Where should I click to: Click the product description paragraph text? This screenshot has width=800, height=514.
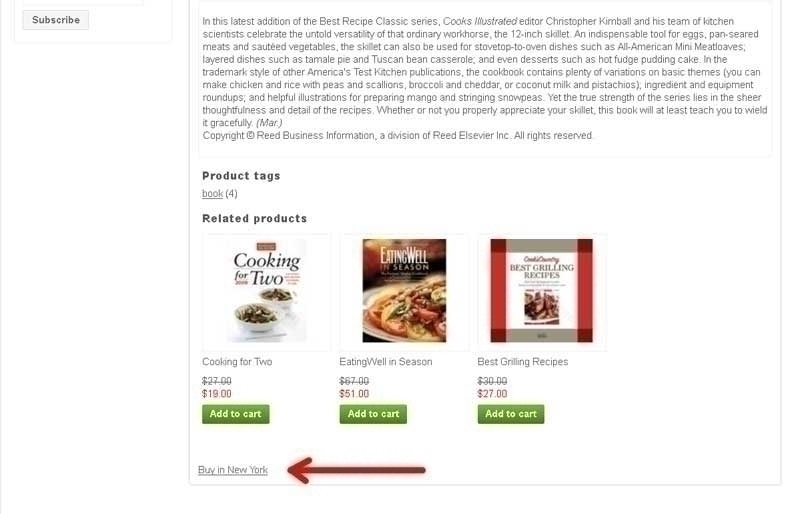pos(485,72)
